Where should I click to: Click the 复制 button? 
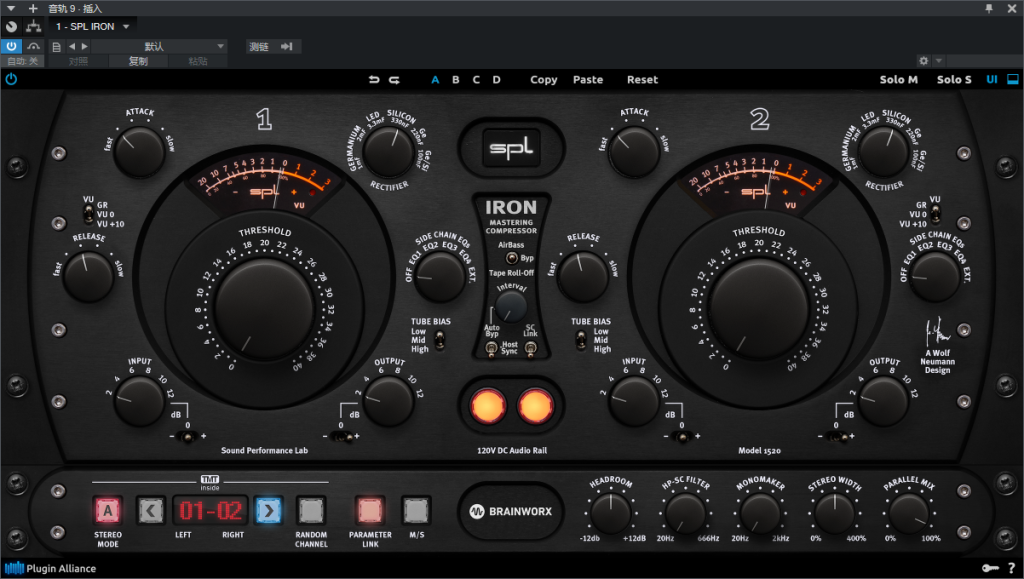coord(138,61)
